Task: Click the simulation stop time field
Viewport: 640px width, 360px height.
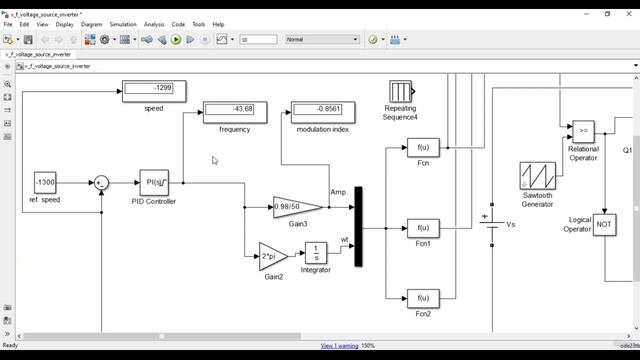Action: [x=258, y=40]
